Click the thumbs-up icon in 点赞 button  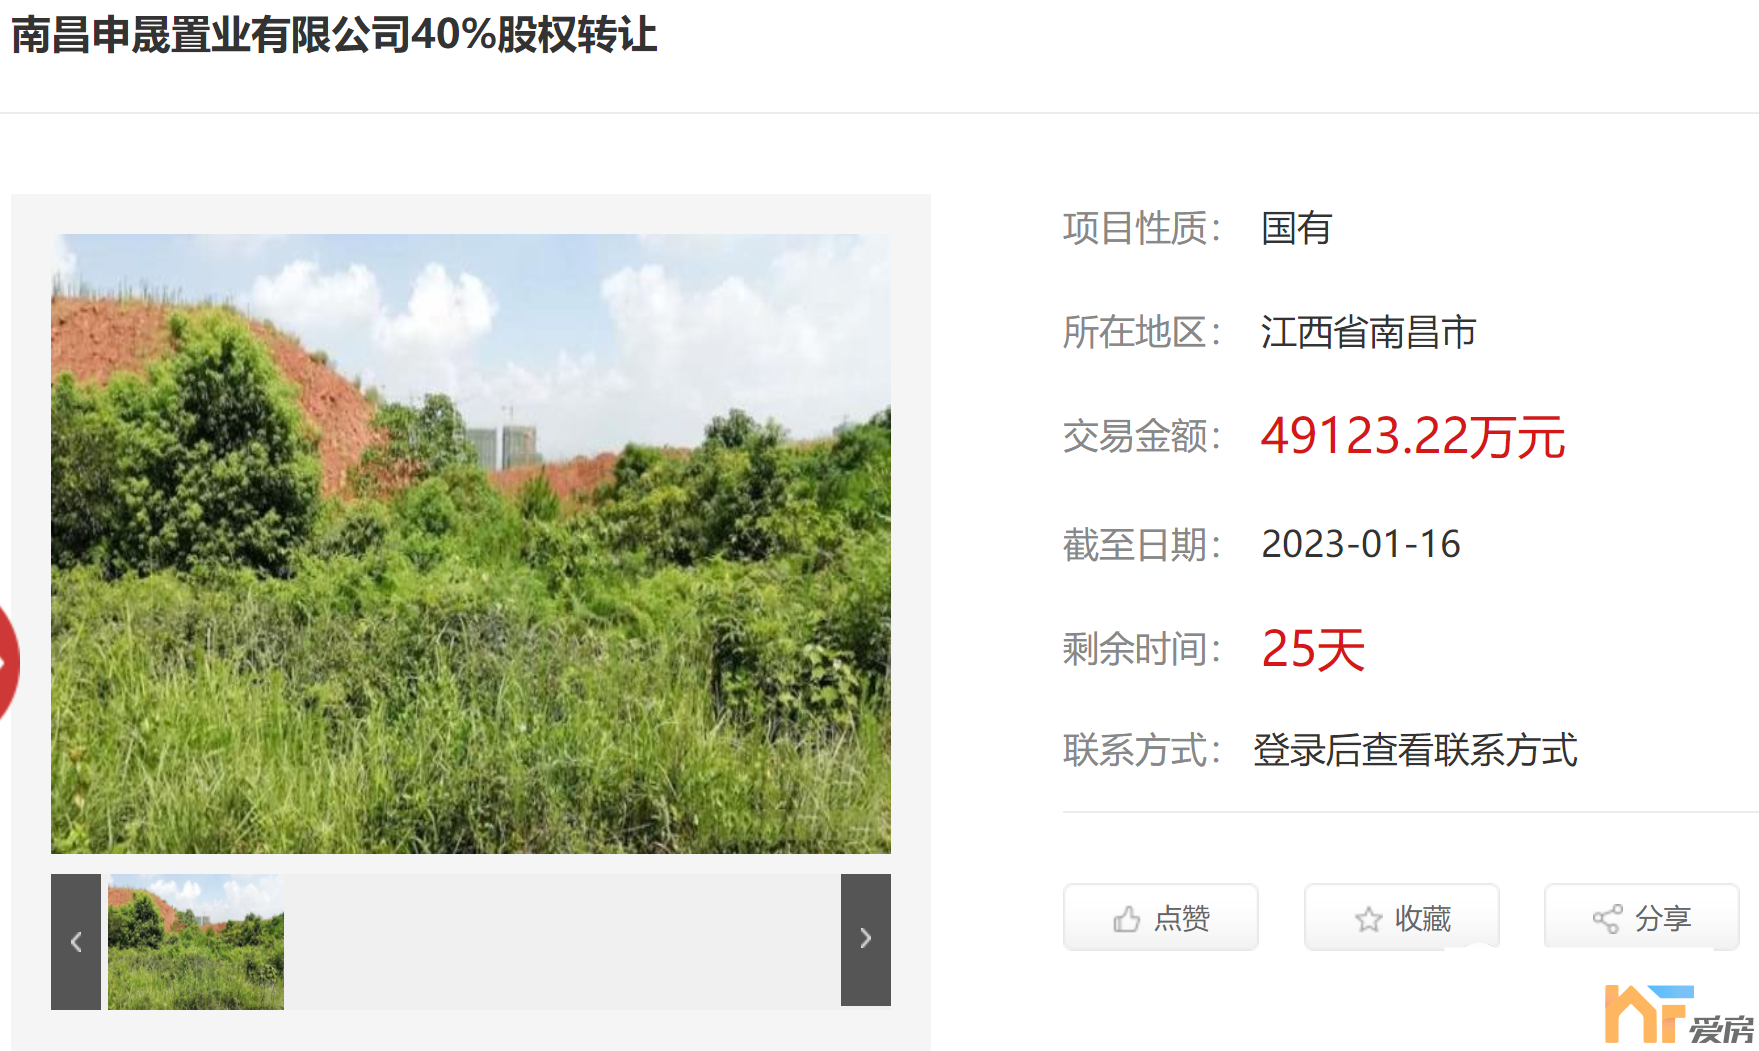(1127, 919)
